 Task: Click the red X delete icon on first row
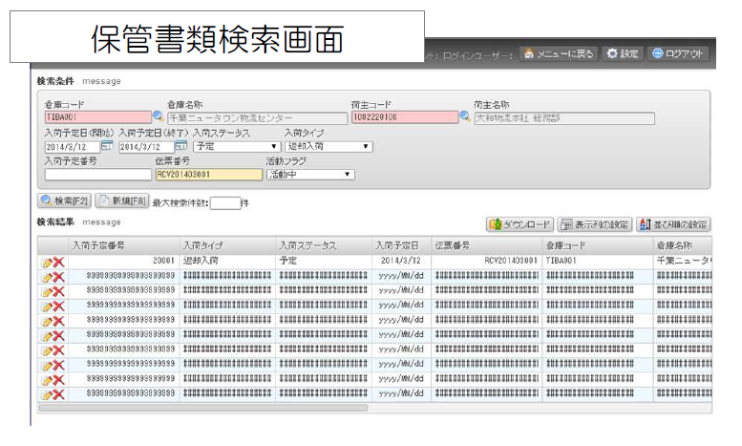58,262
